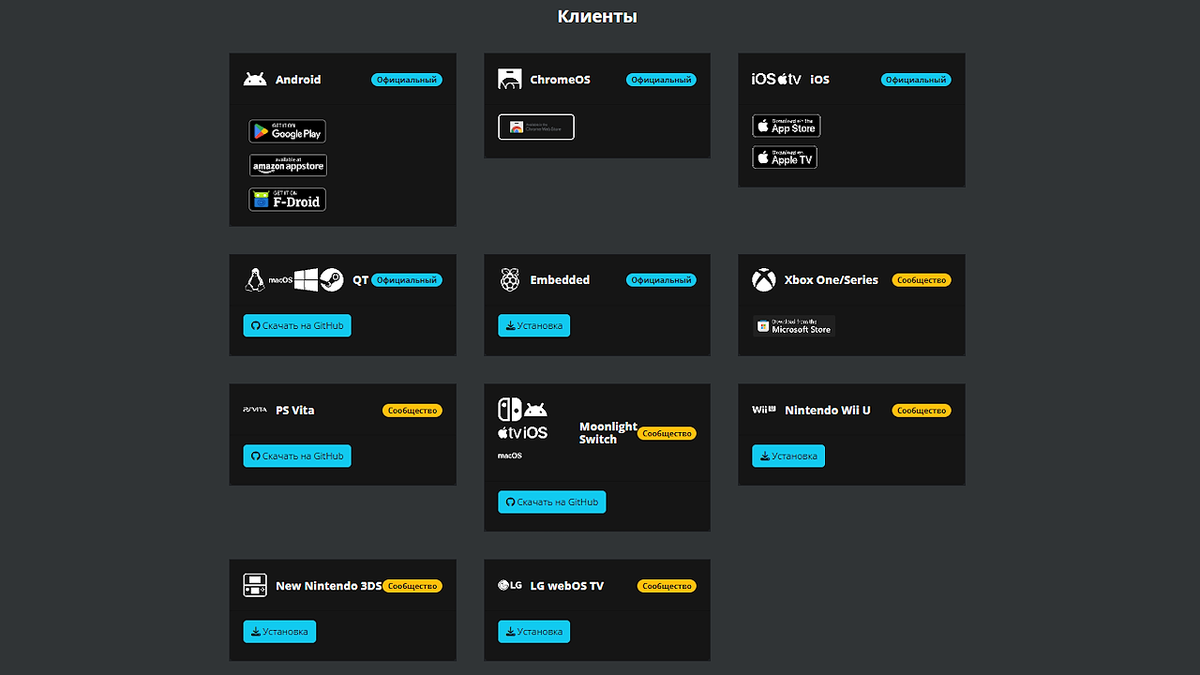Click the Nintendo Wii U community badge
This screenshot has width=1200, height=675.
coord(921,411)
